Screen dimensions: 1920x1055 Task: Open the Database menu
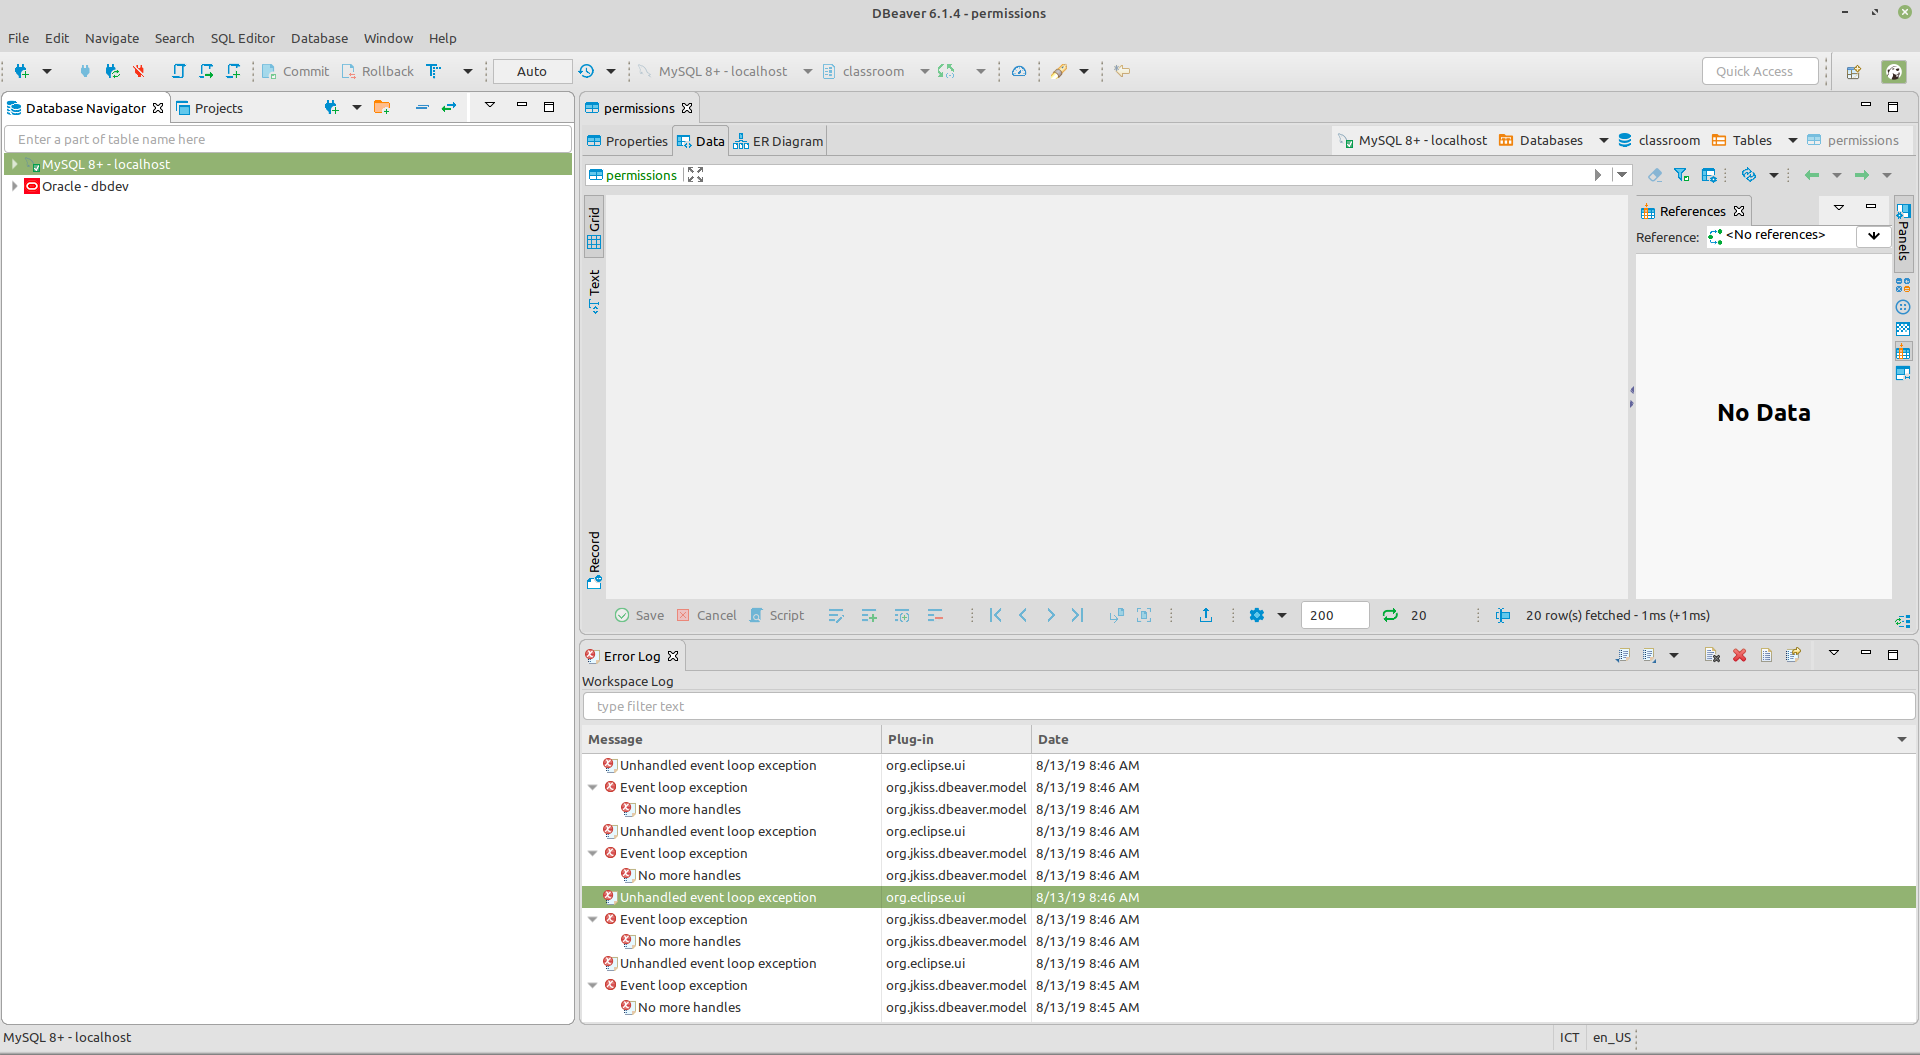(x=319, y=38)
